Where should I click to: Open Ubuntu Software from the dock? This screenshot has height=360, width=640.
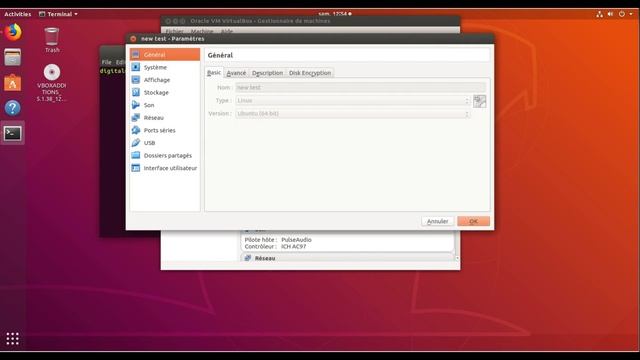[x=13, y=83]
